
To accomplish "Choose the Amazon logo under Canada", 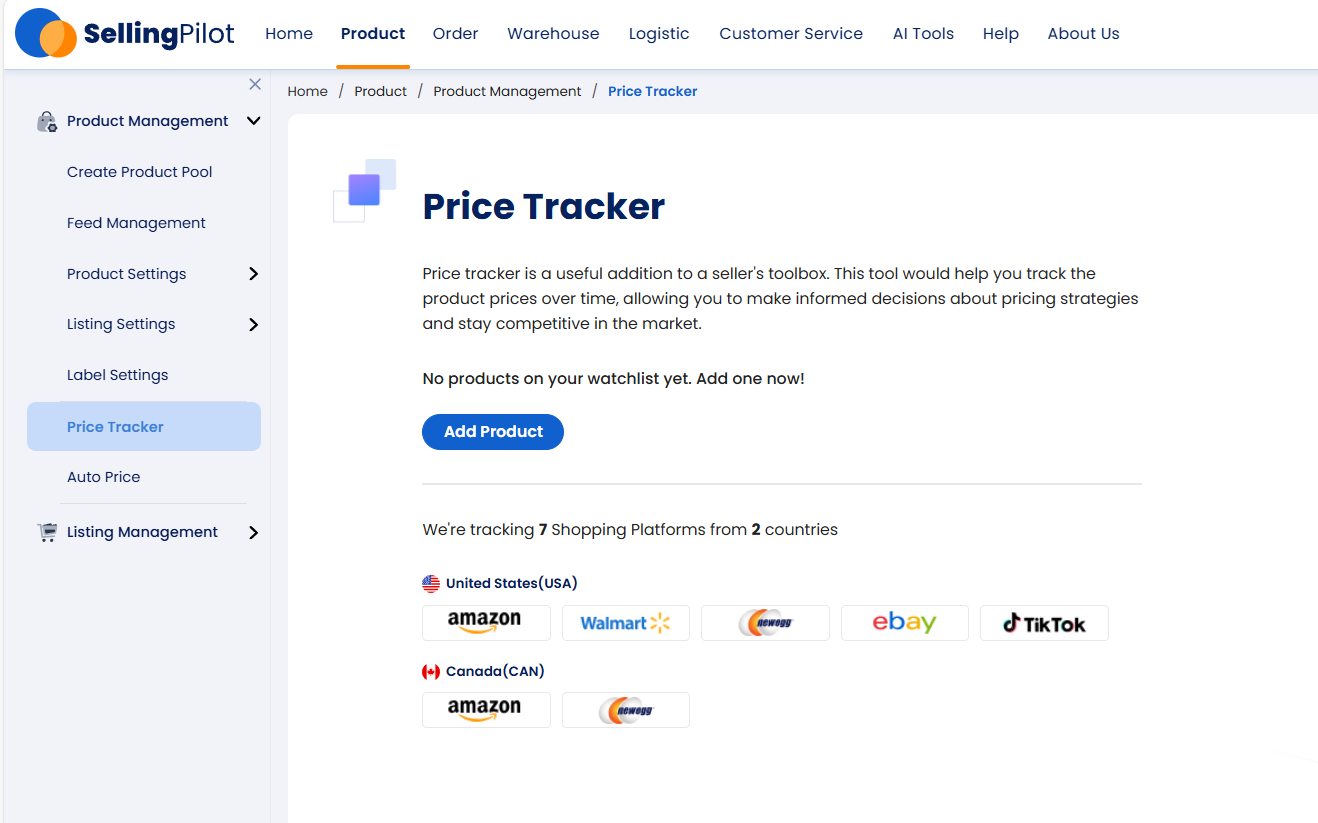I will coord(486,710).
